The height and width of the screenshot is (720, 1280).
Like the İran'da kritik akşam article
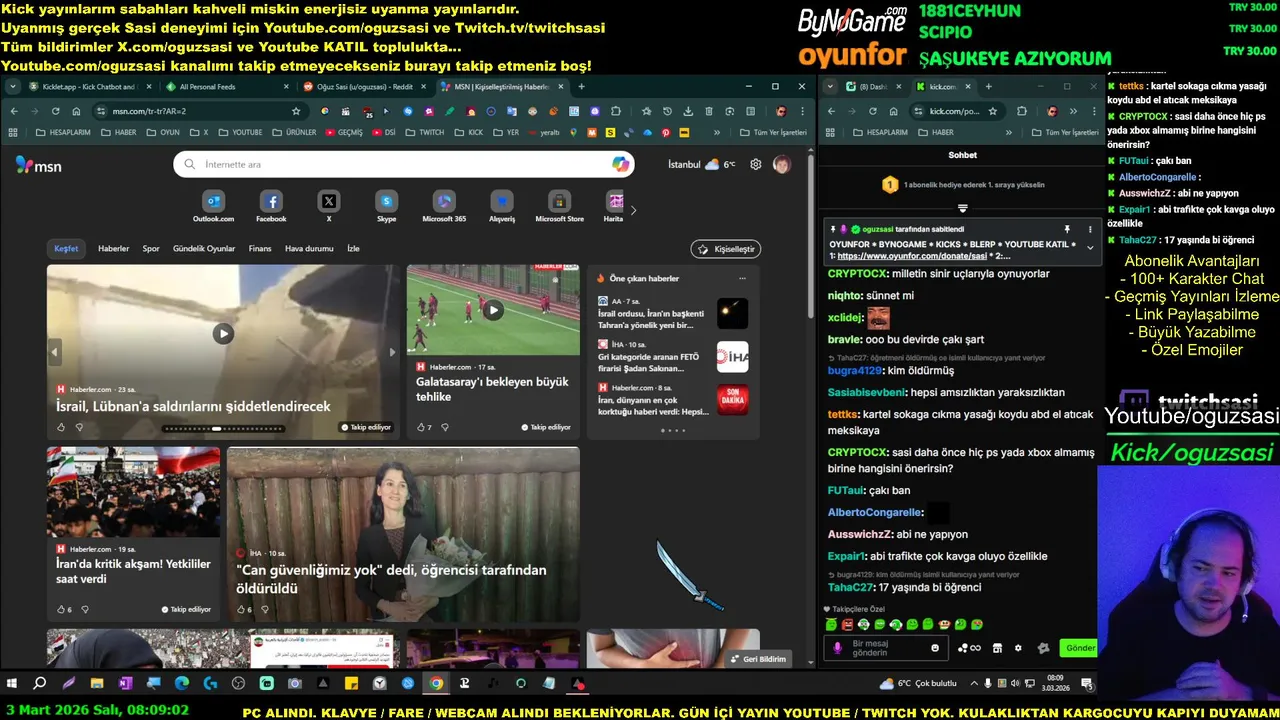(60, 609)
